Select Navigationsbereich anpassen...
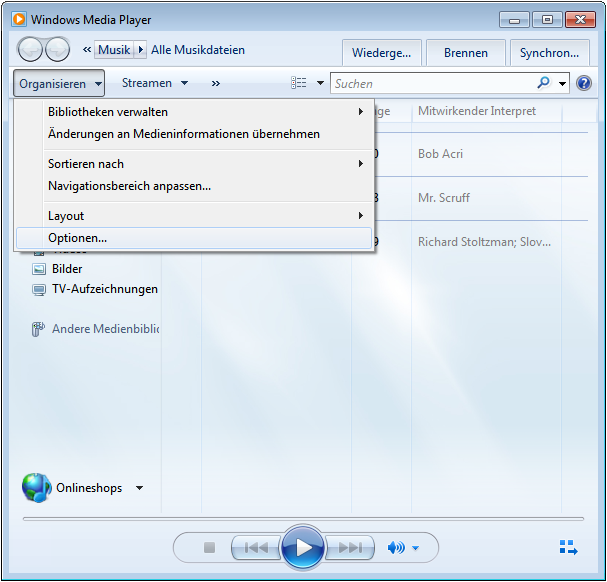The image size is (607, 582). (x=194, y=186)
